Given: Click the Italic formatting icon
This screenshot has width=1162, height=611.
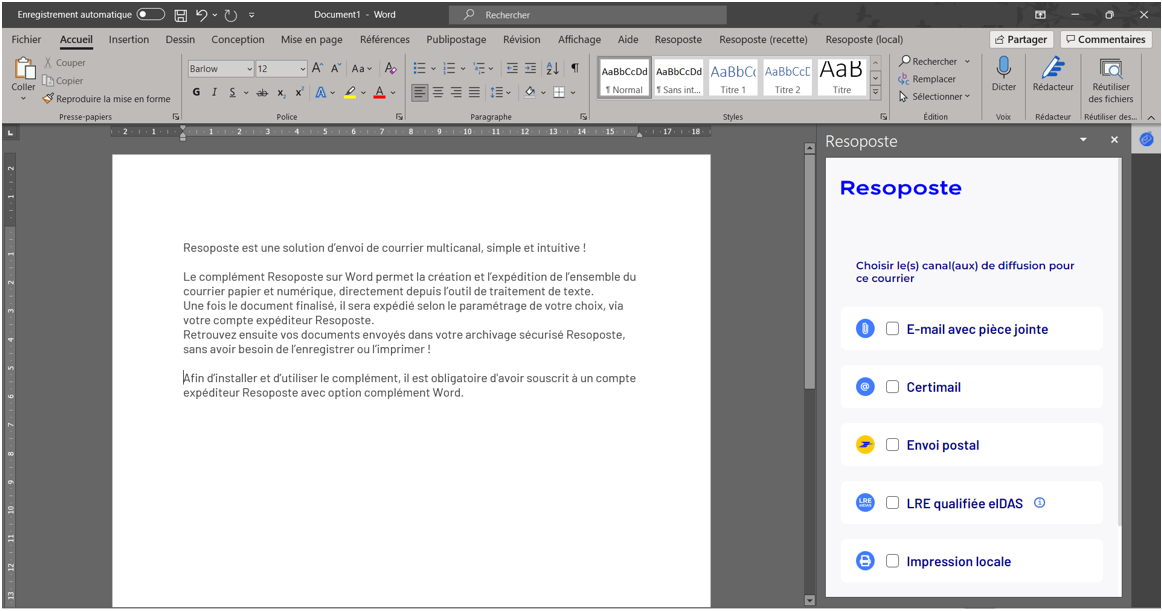Looking at the screenshot, I should click(214, 92).
